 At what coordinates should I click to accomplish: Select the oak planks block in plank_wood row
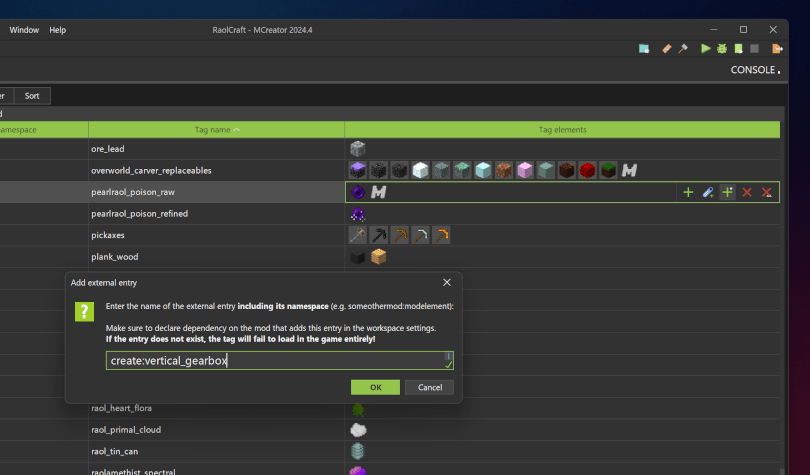(379, 257)
